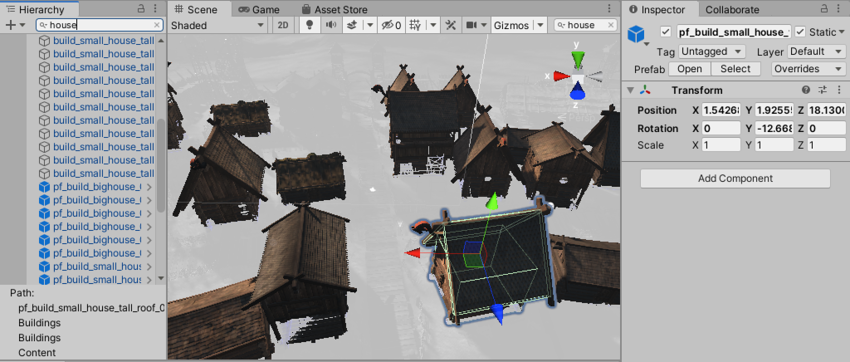Click the tools wrench icon in scene toolbar
The width and height of the screenshot is (850, 362).
point(450,25)
